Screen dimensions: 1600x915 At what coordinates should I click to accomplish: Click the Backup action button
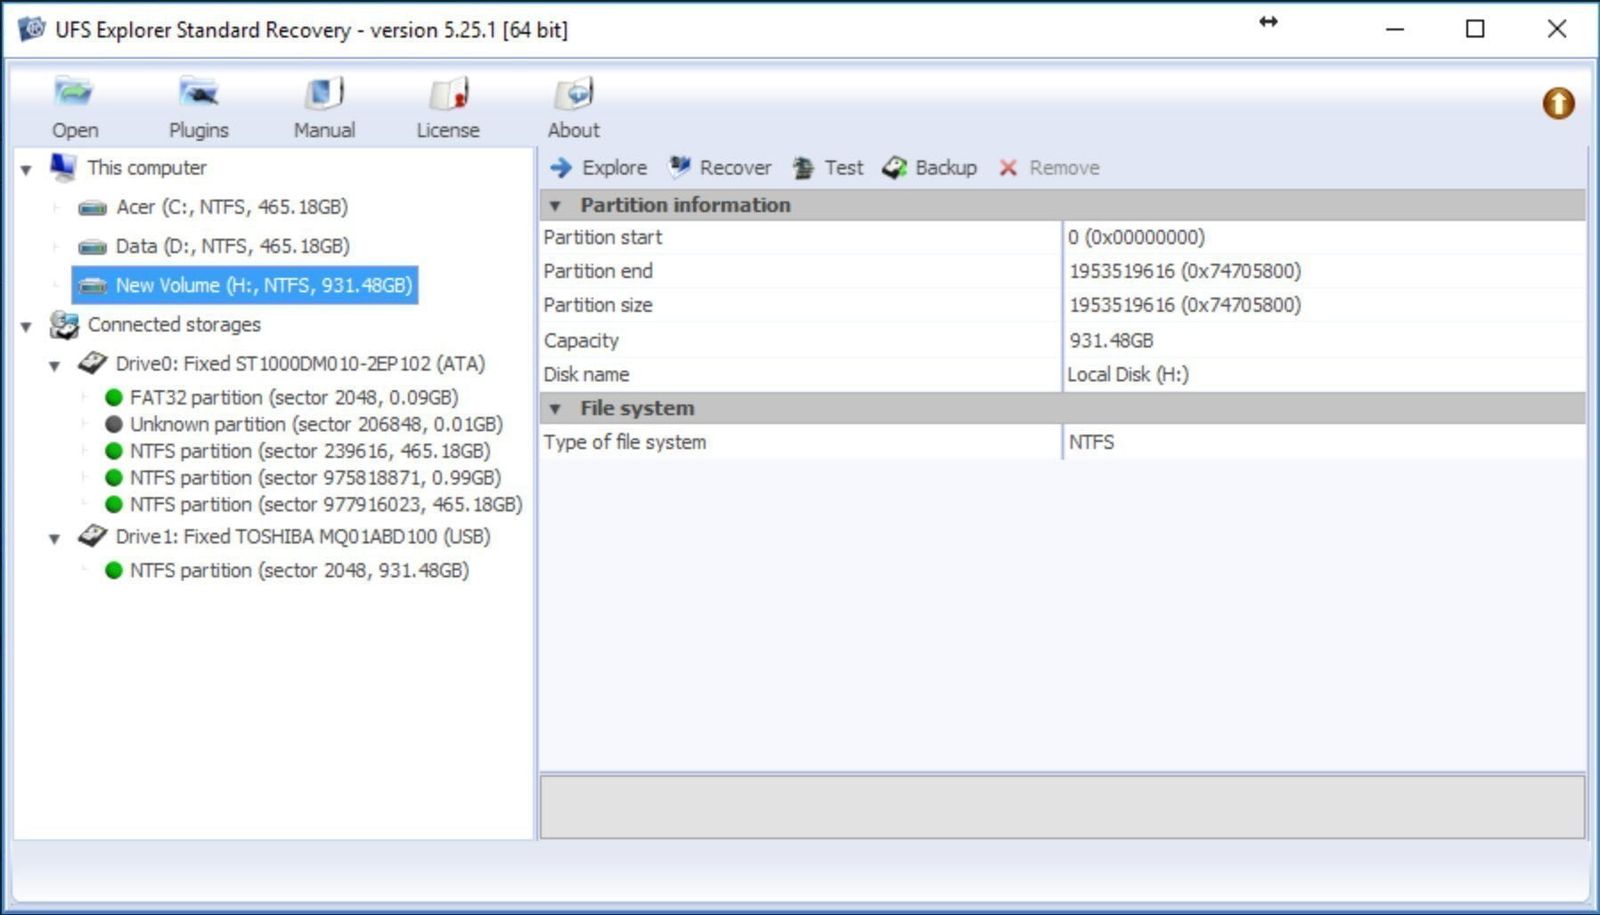930,168
